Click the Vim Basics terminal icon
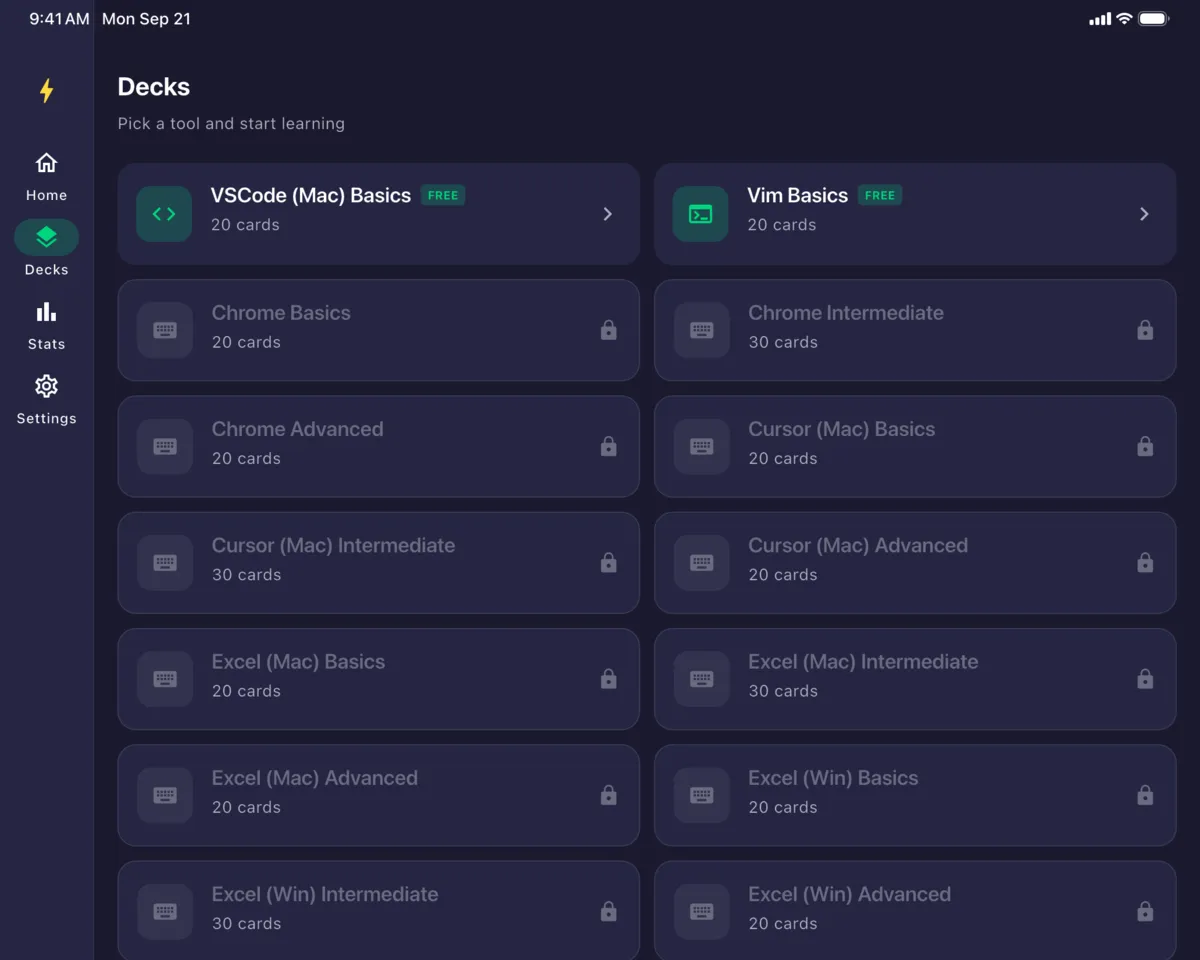1200x960 pixels. point(701,214)
